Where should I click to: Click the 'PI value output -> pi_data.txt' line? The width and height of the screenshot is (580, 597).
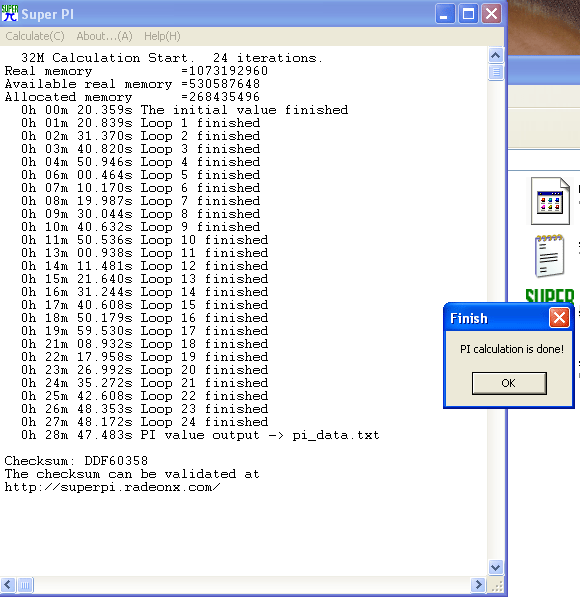click(x=200, y=435)
